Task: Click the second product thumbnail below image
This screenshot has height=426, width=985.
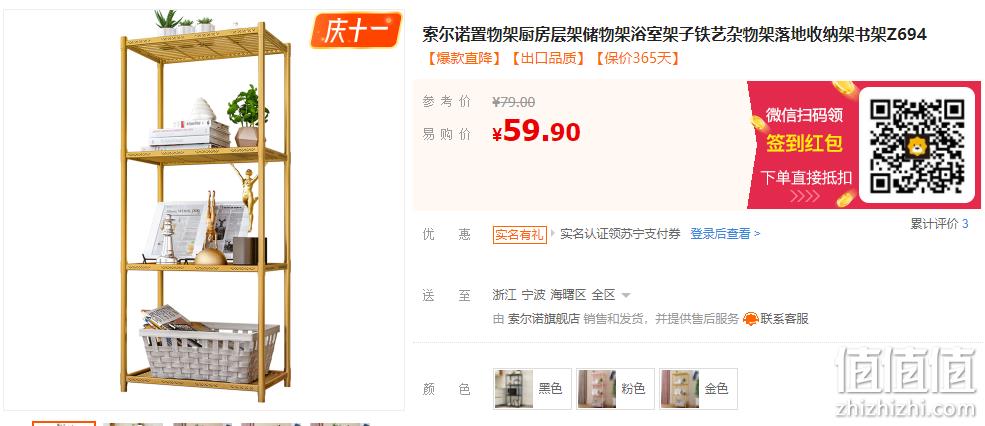Action: pyautogui.click(x=133, y=424)
